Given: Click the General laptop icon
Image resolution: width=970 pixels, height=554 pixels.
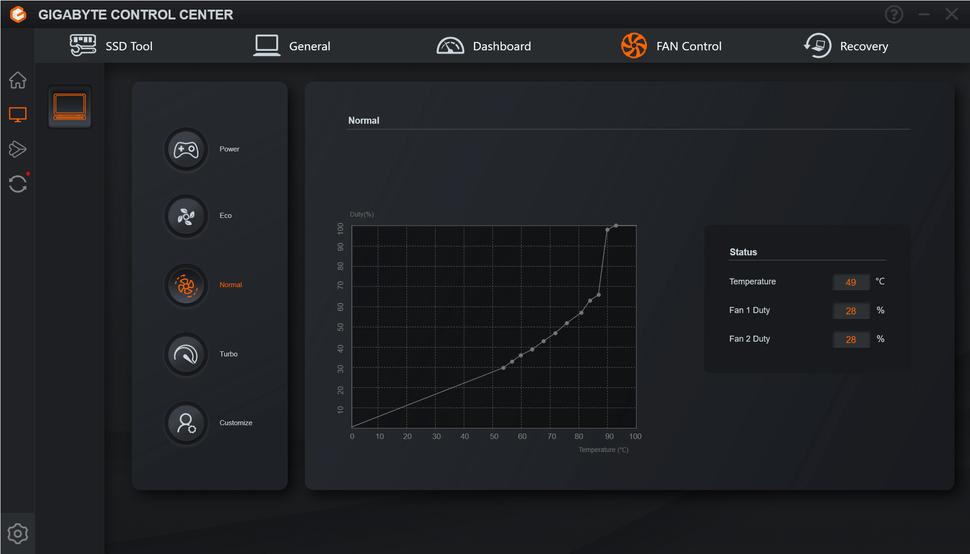Looking at the screenshot, I should (x=267, y=46).
